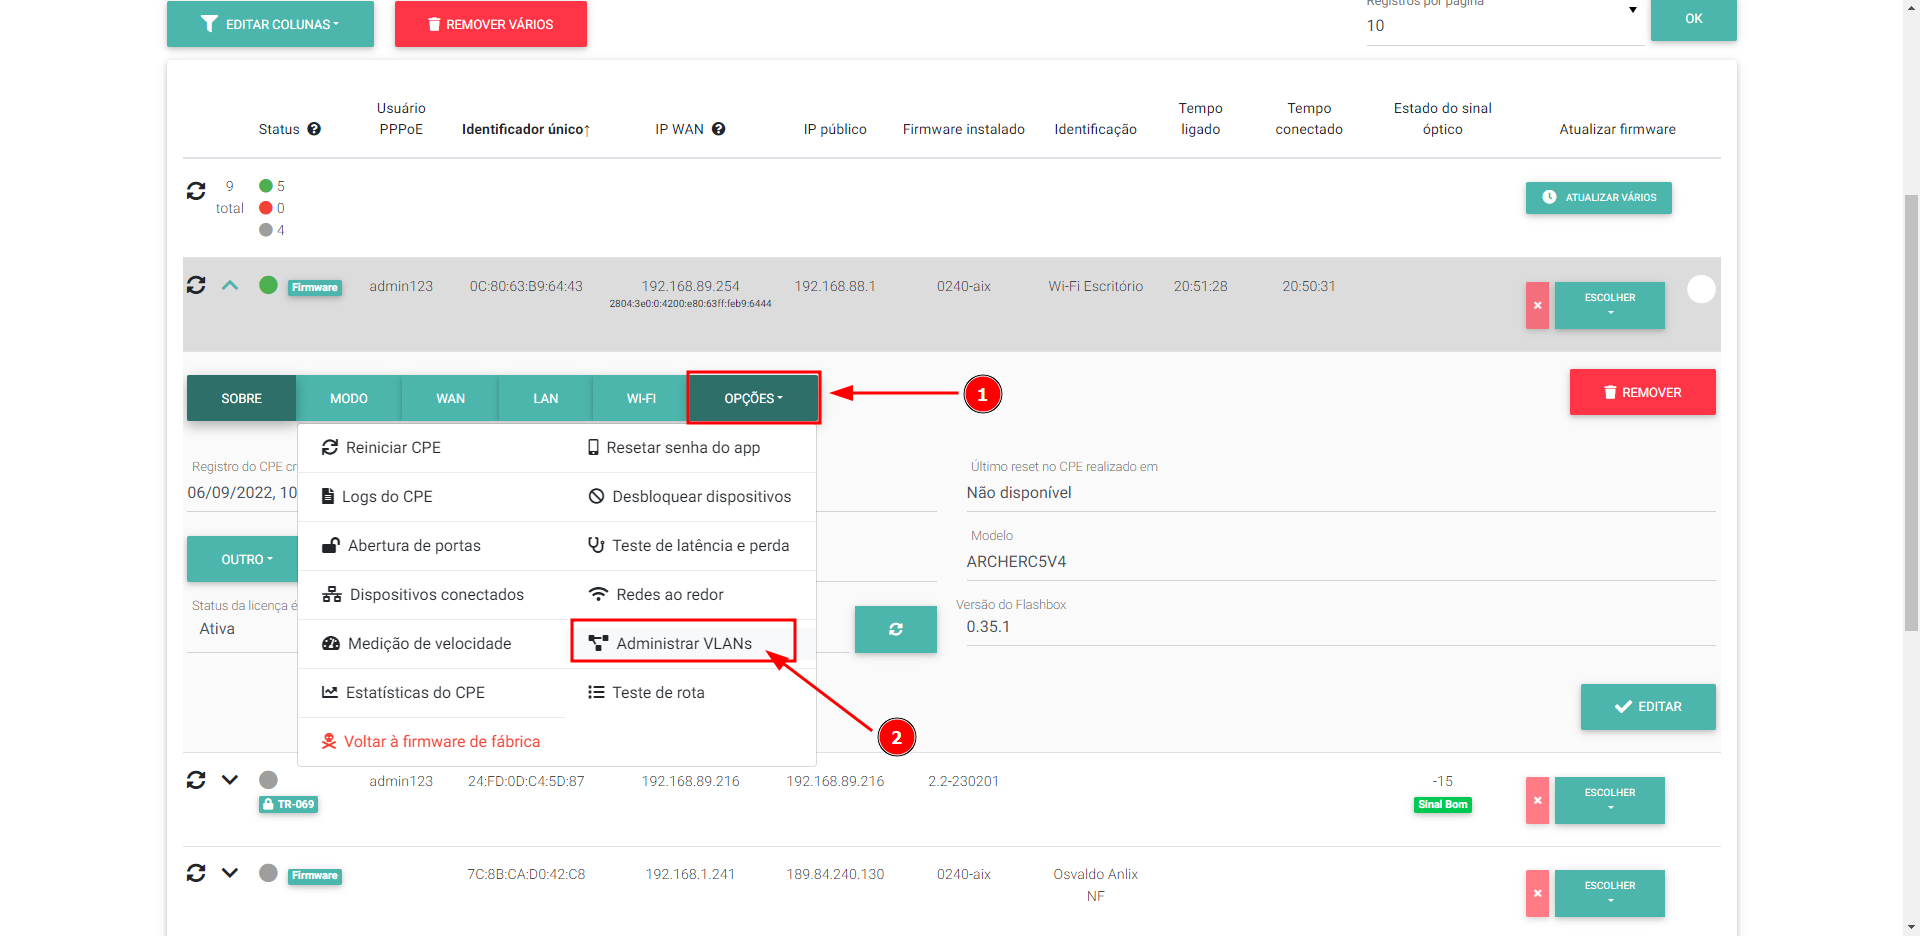
Task: Click the teal refresh button near license status
Action: pos(895,629)
